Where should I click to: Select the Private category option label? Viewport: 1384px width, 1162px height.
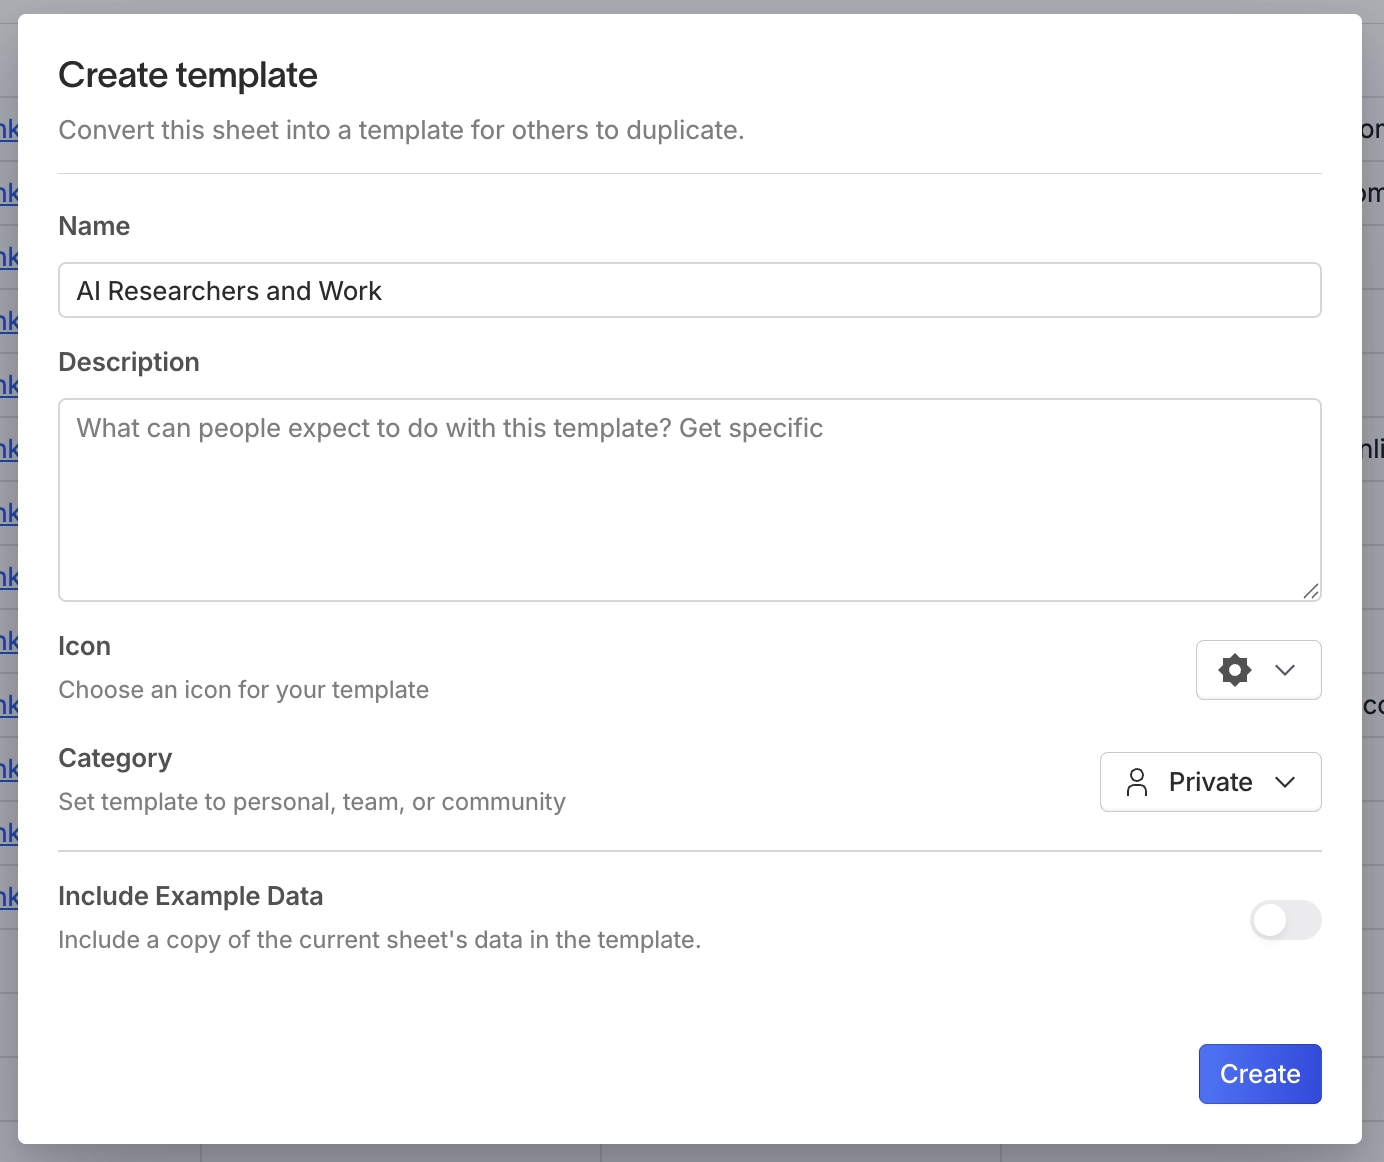[x=1210, y=782]
